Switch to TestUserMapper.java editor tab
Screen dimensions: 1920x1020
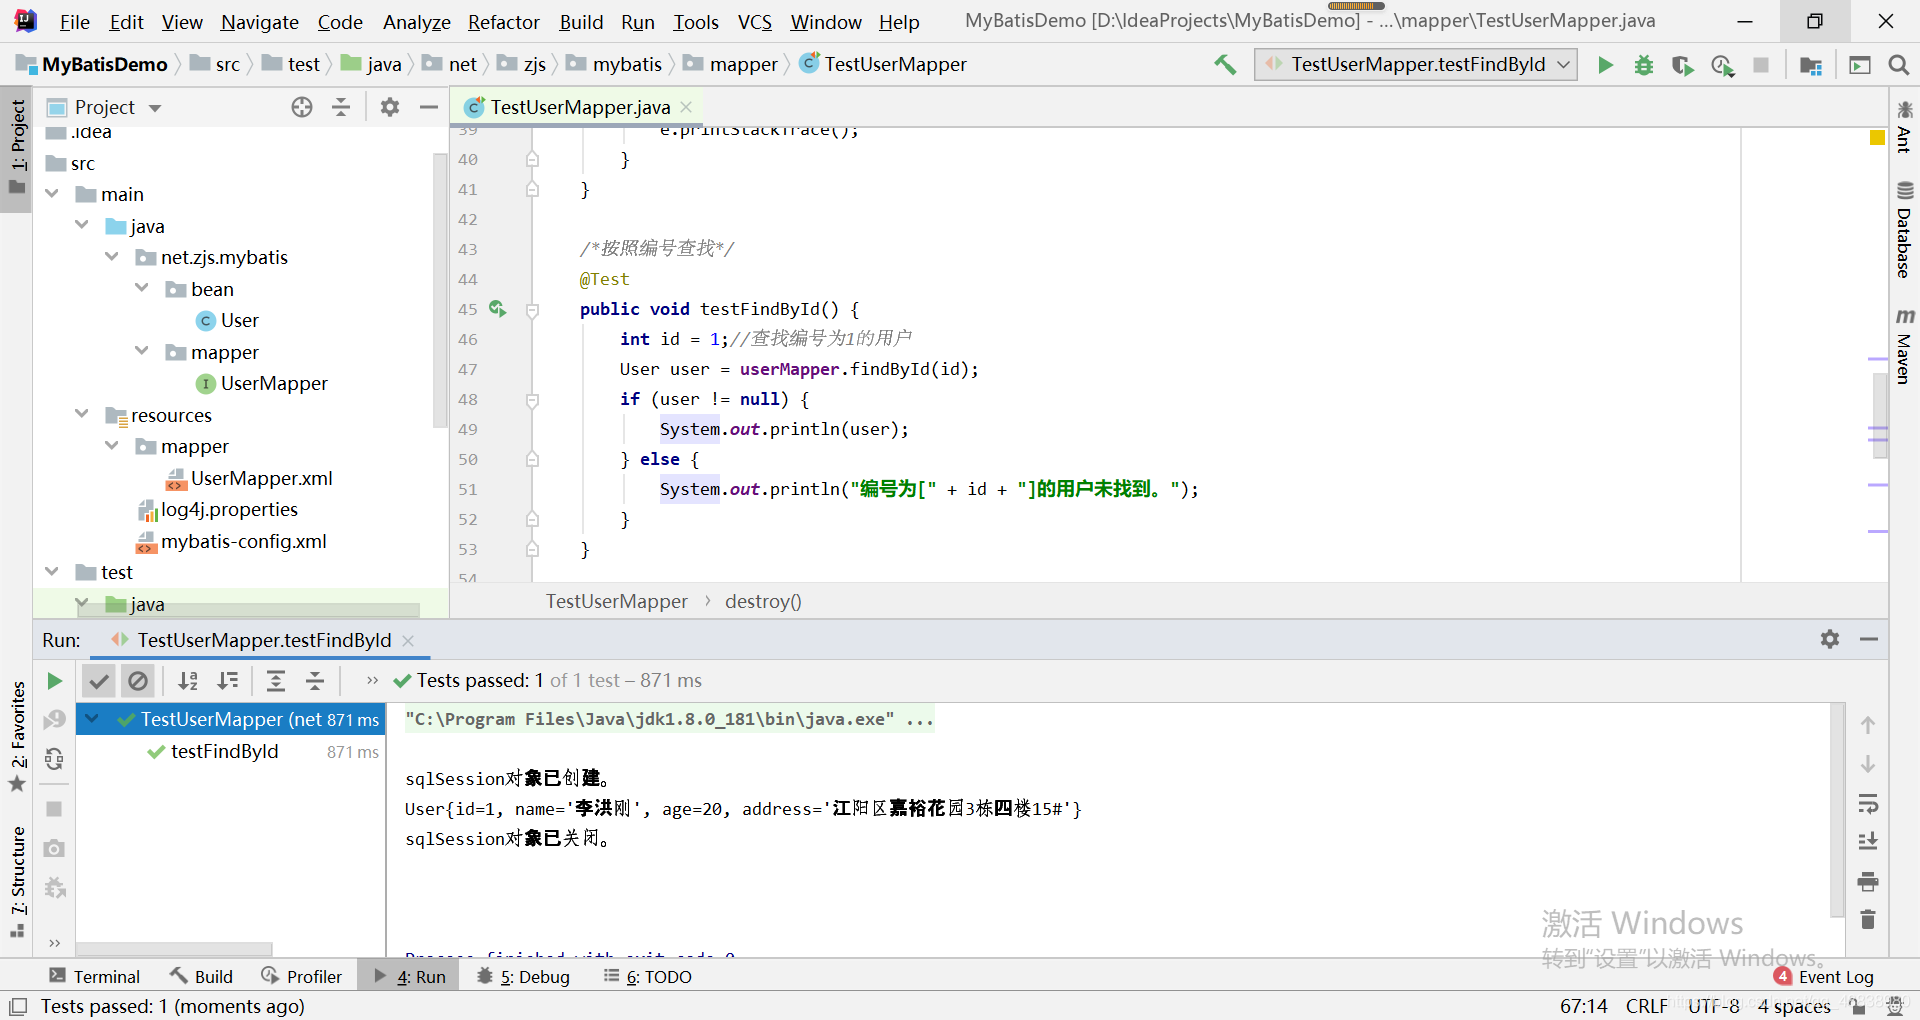[579, 107]
